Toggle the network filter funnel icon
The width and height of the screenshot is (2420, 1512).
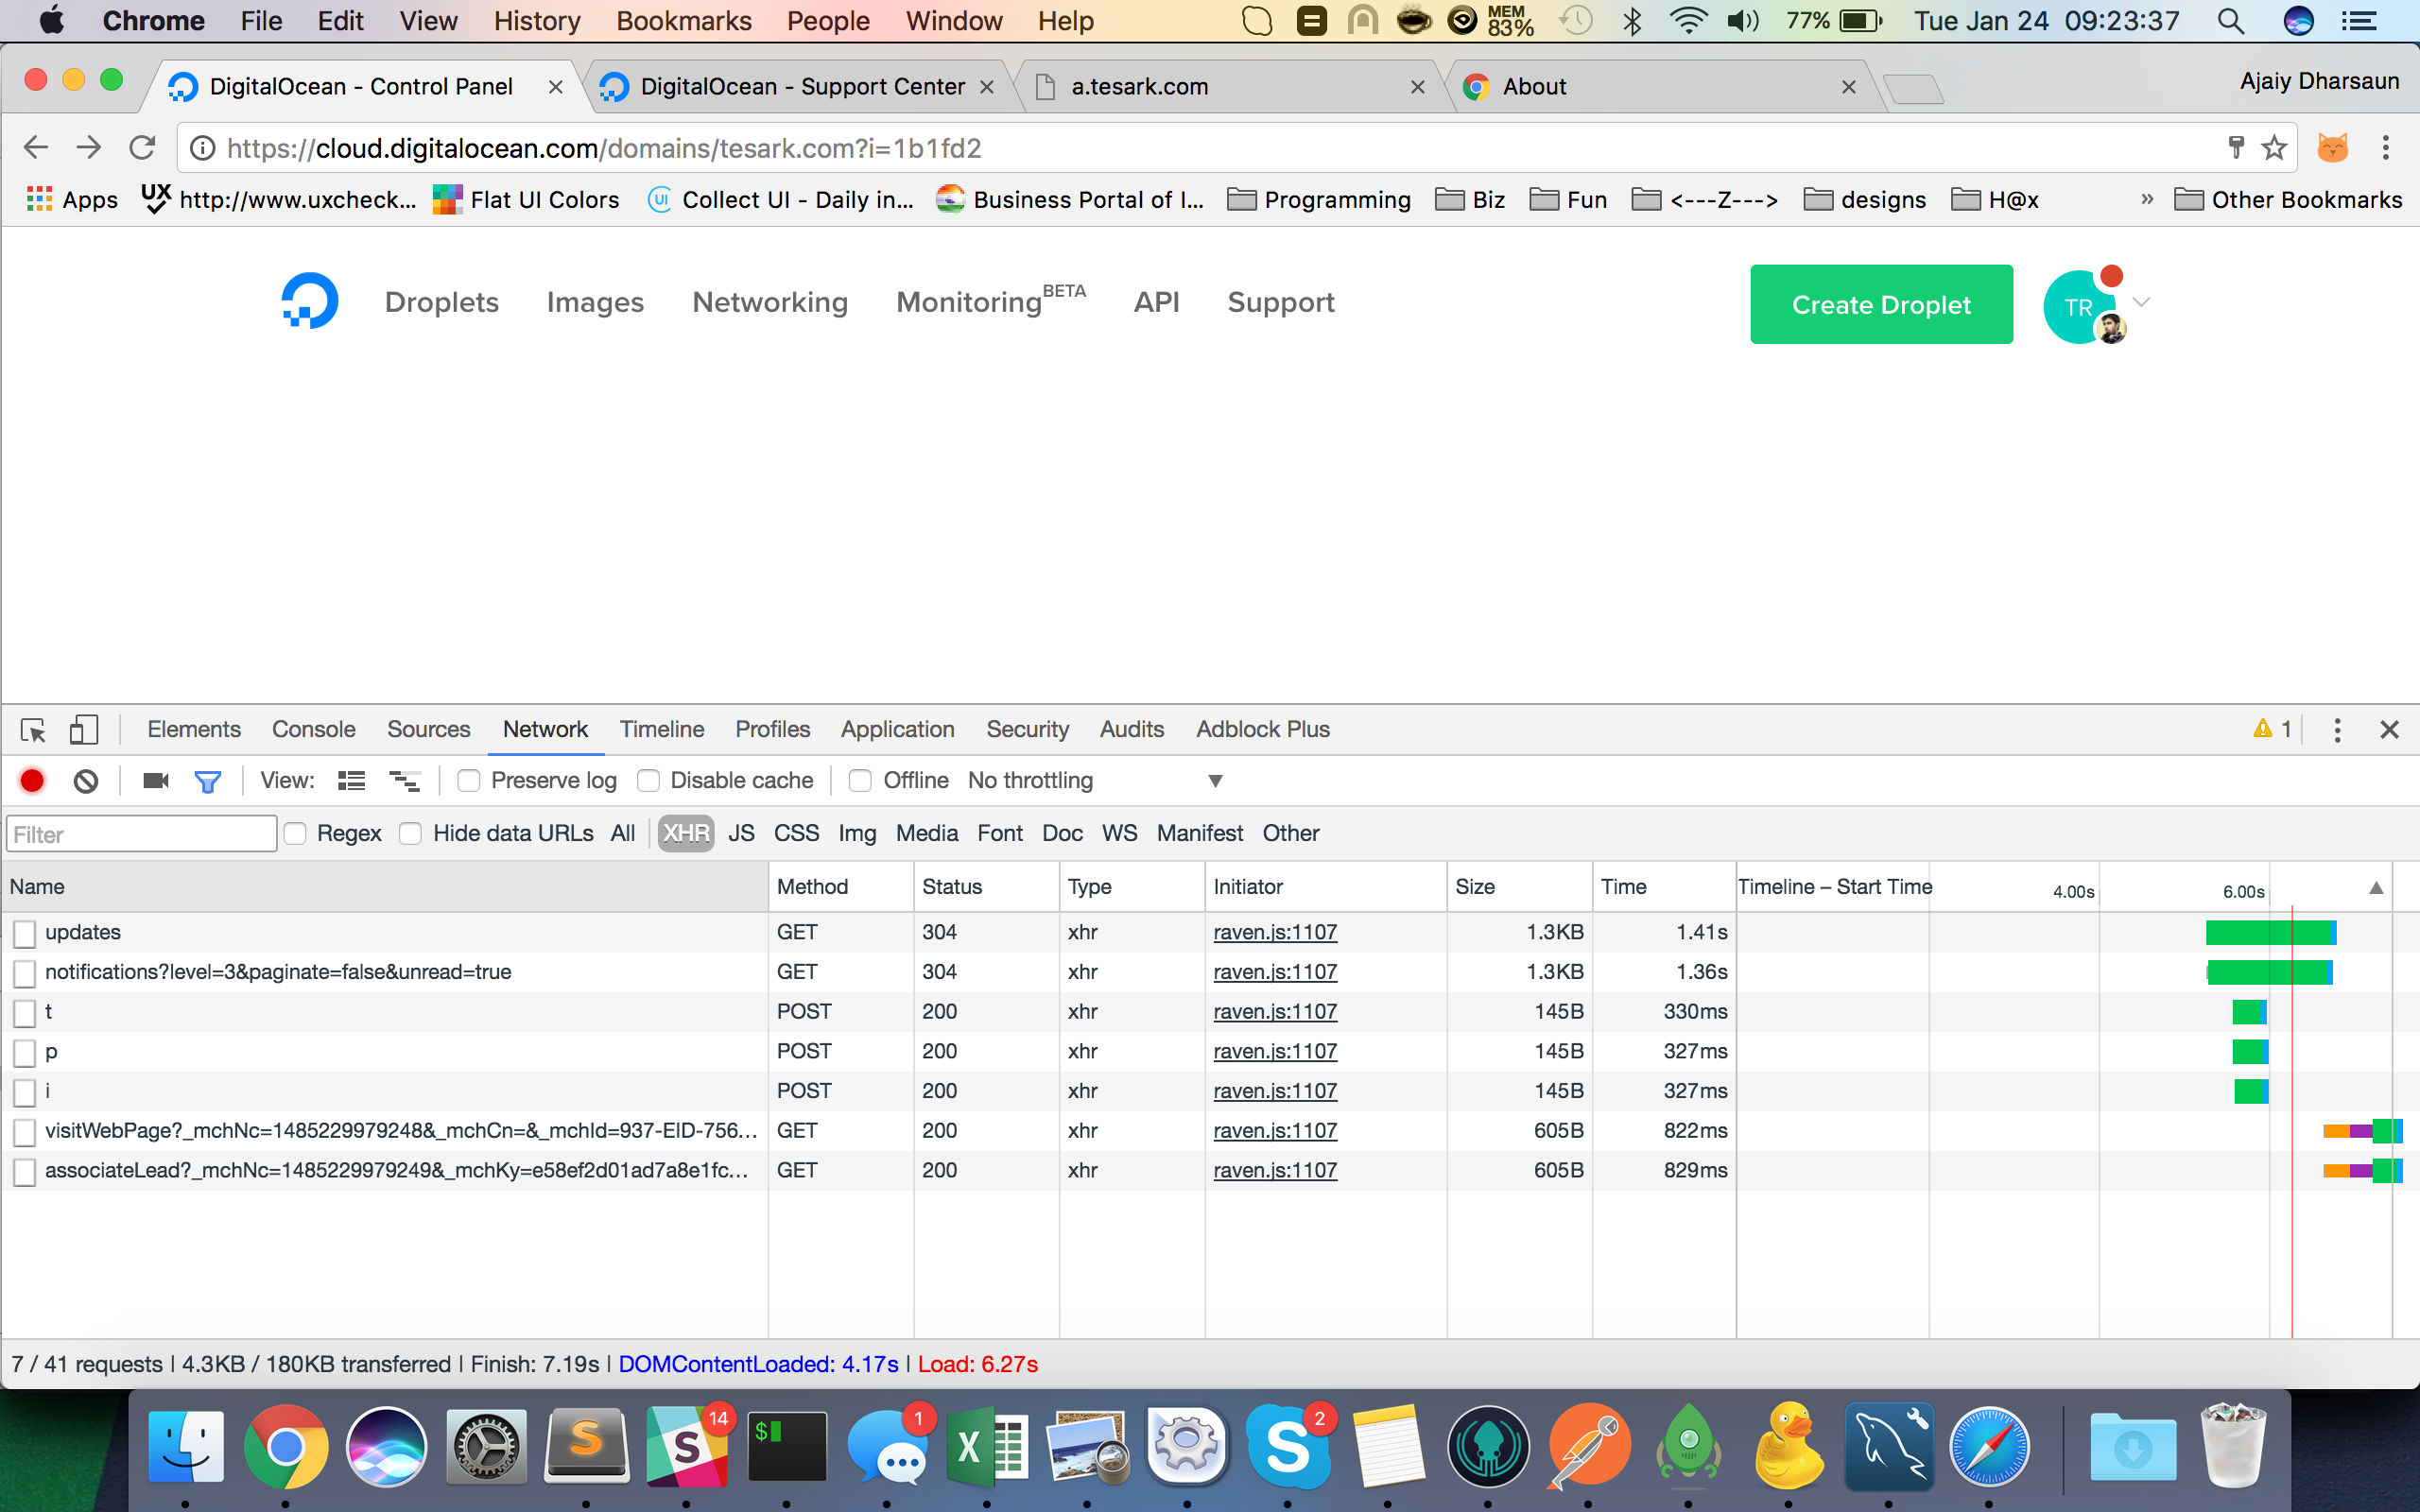(x=207, y=781)
